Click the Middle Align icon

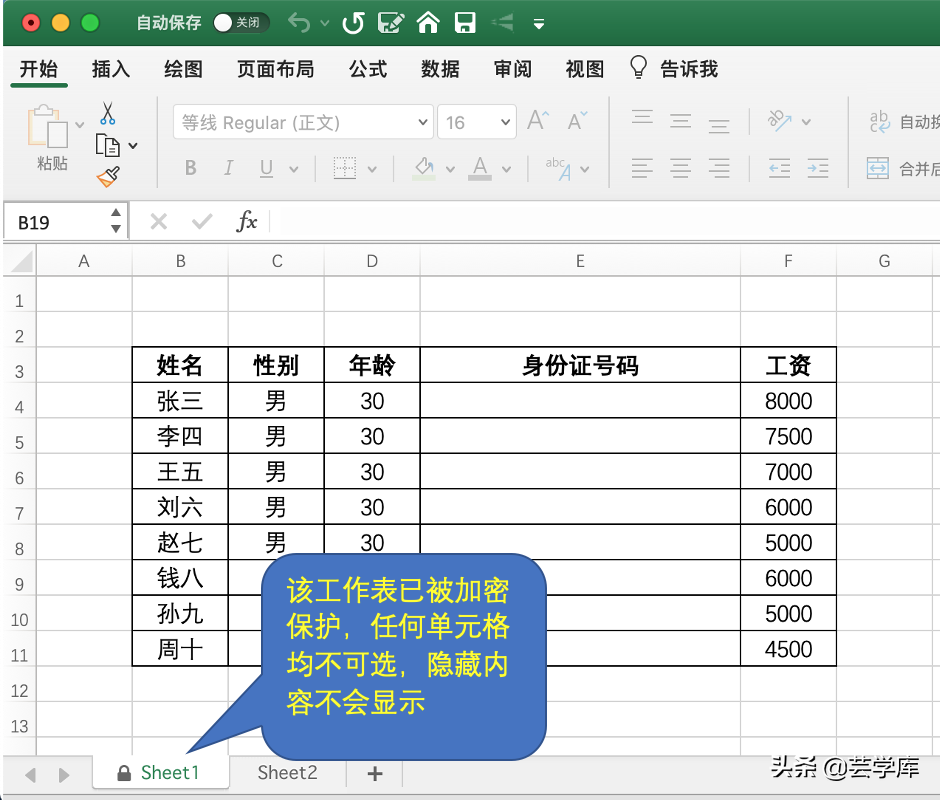[680, 121]
